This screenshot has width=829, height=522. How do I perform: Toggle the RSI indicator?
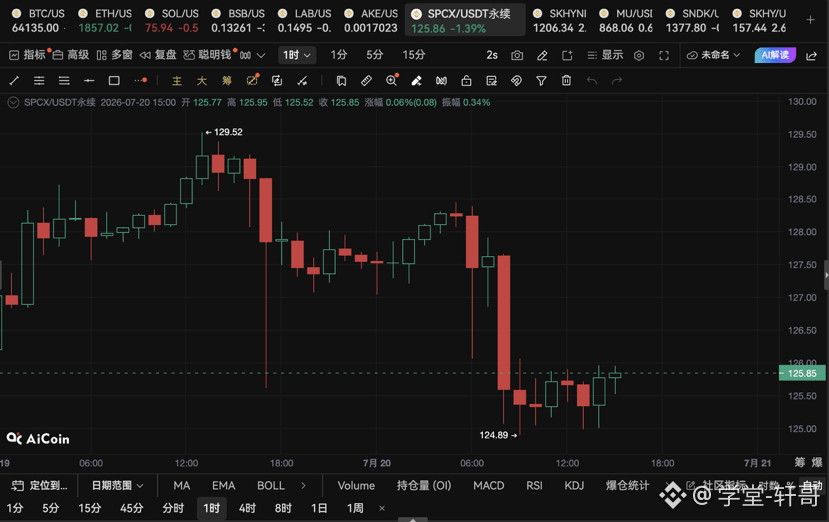534,486
